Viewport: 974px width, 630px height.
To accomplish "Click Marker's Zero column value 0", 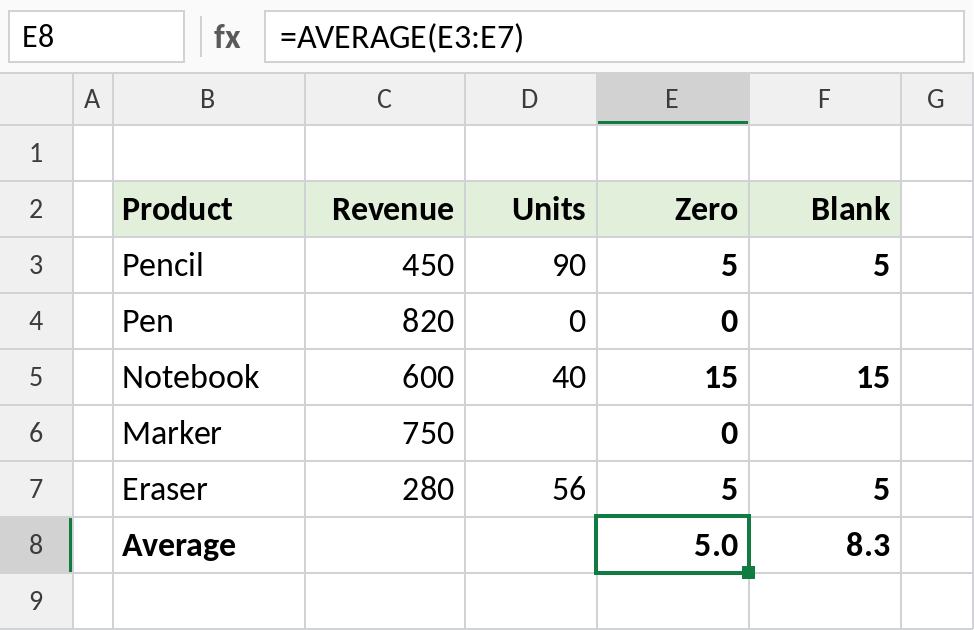I will (x=673, y=432).
